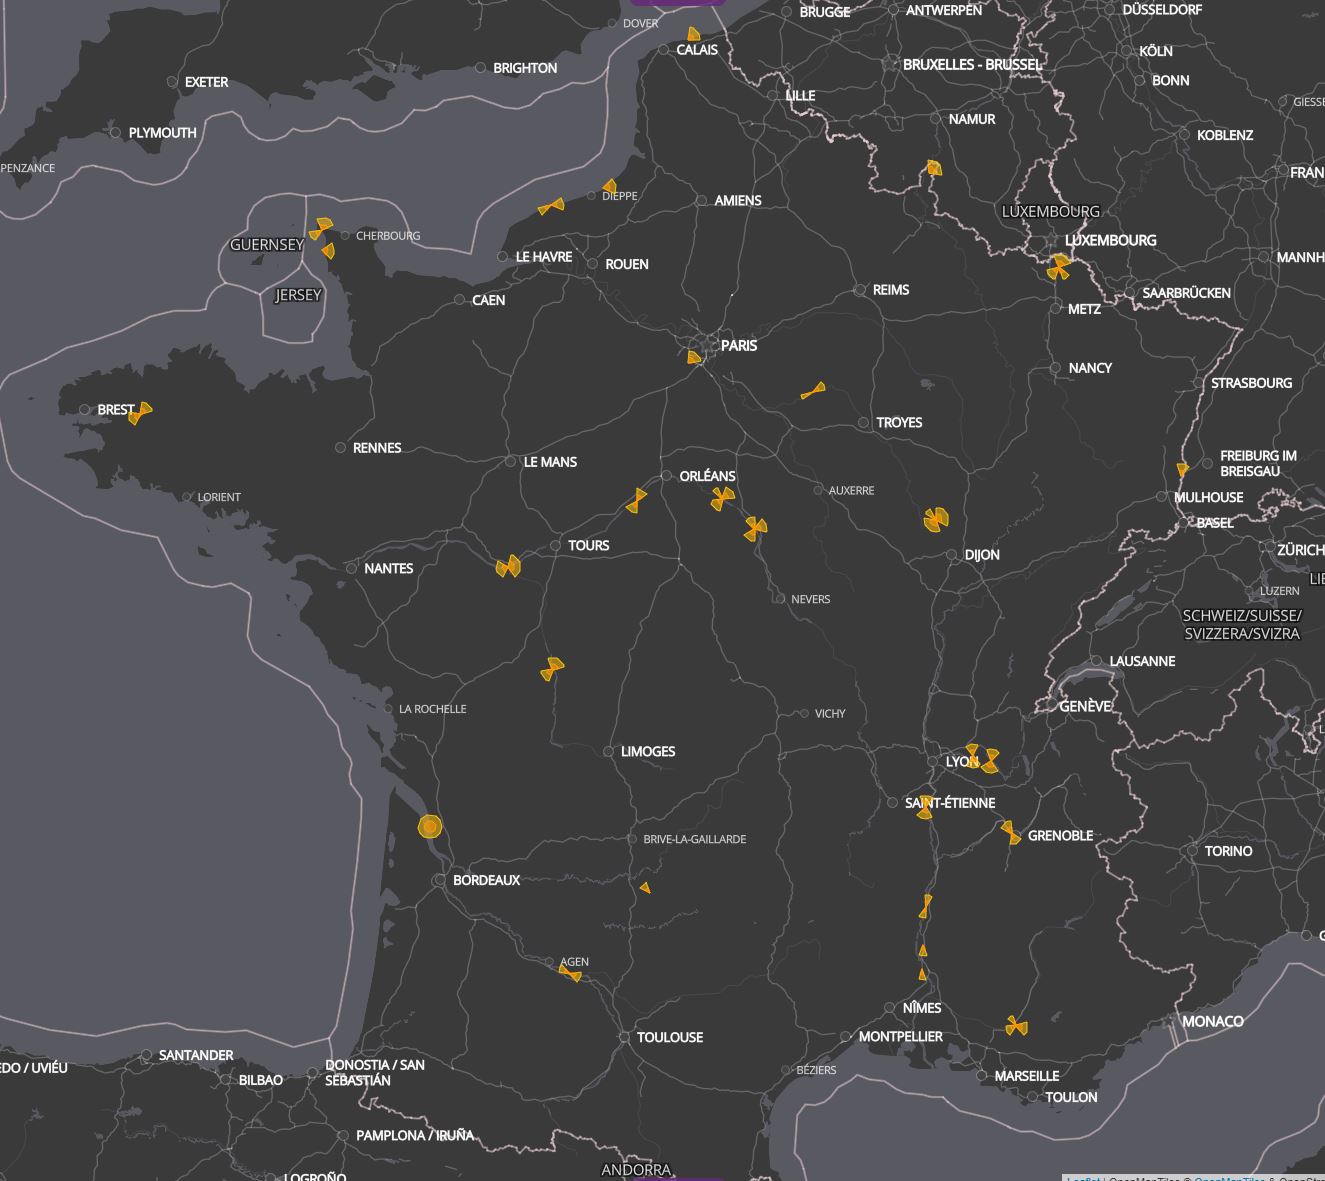Viewport: 1325px width, 1181px height.
Task: Select the marker east of Nîmes
Action: tap(1017, 1025)
